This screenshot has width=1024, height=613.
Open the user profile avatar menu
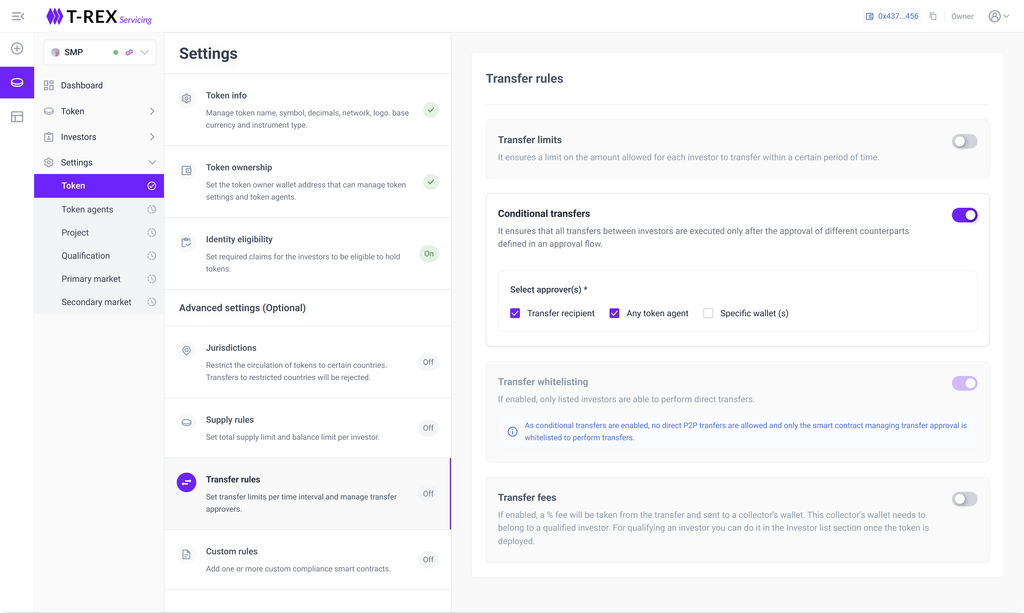click(x=998, y=16)
